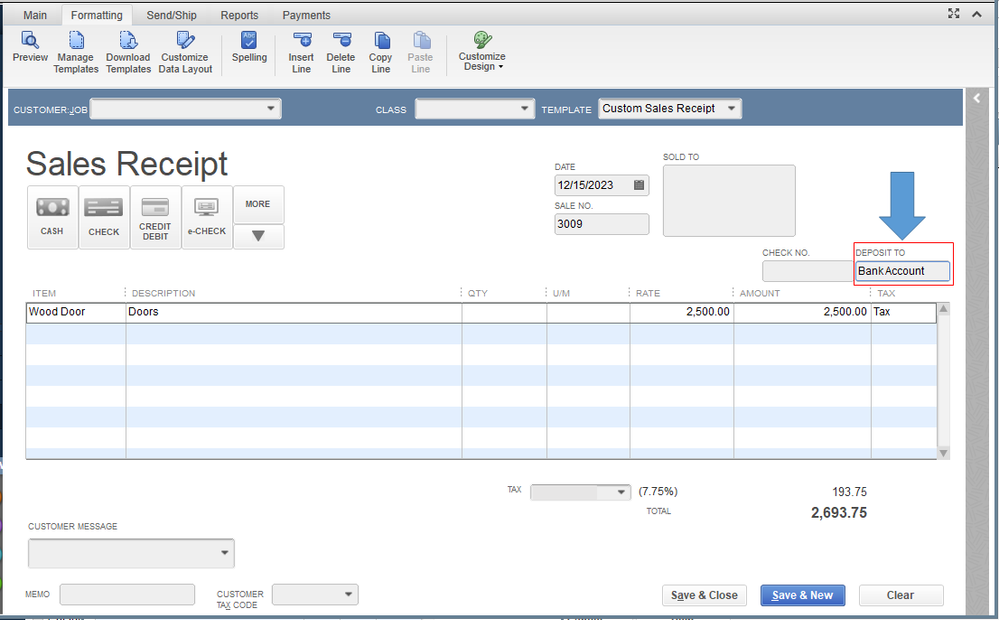Switch to the Send/Ship tab
The width and height of the screenshot is (999, 620).
[x=171, y=15]
